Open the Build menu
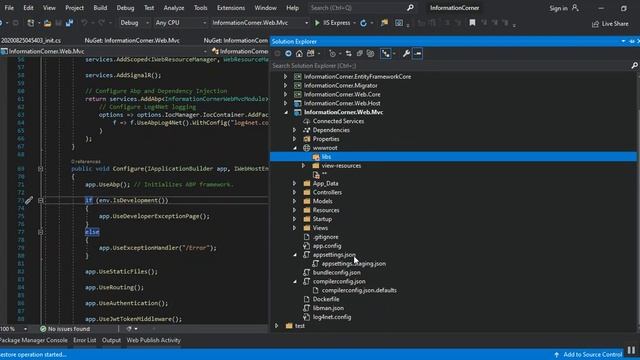Viewport: 640px width, 360px height. [x=100, y=8]
